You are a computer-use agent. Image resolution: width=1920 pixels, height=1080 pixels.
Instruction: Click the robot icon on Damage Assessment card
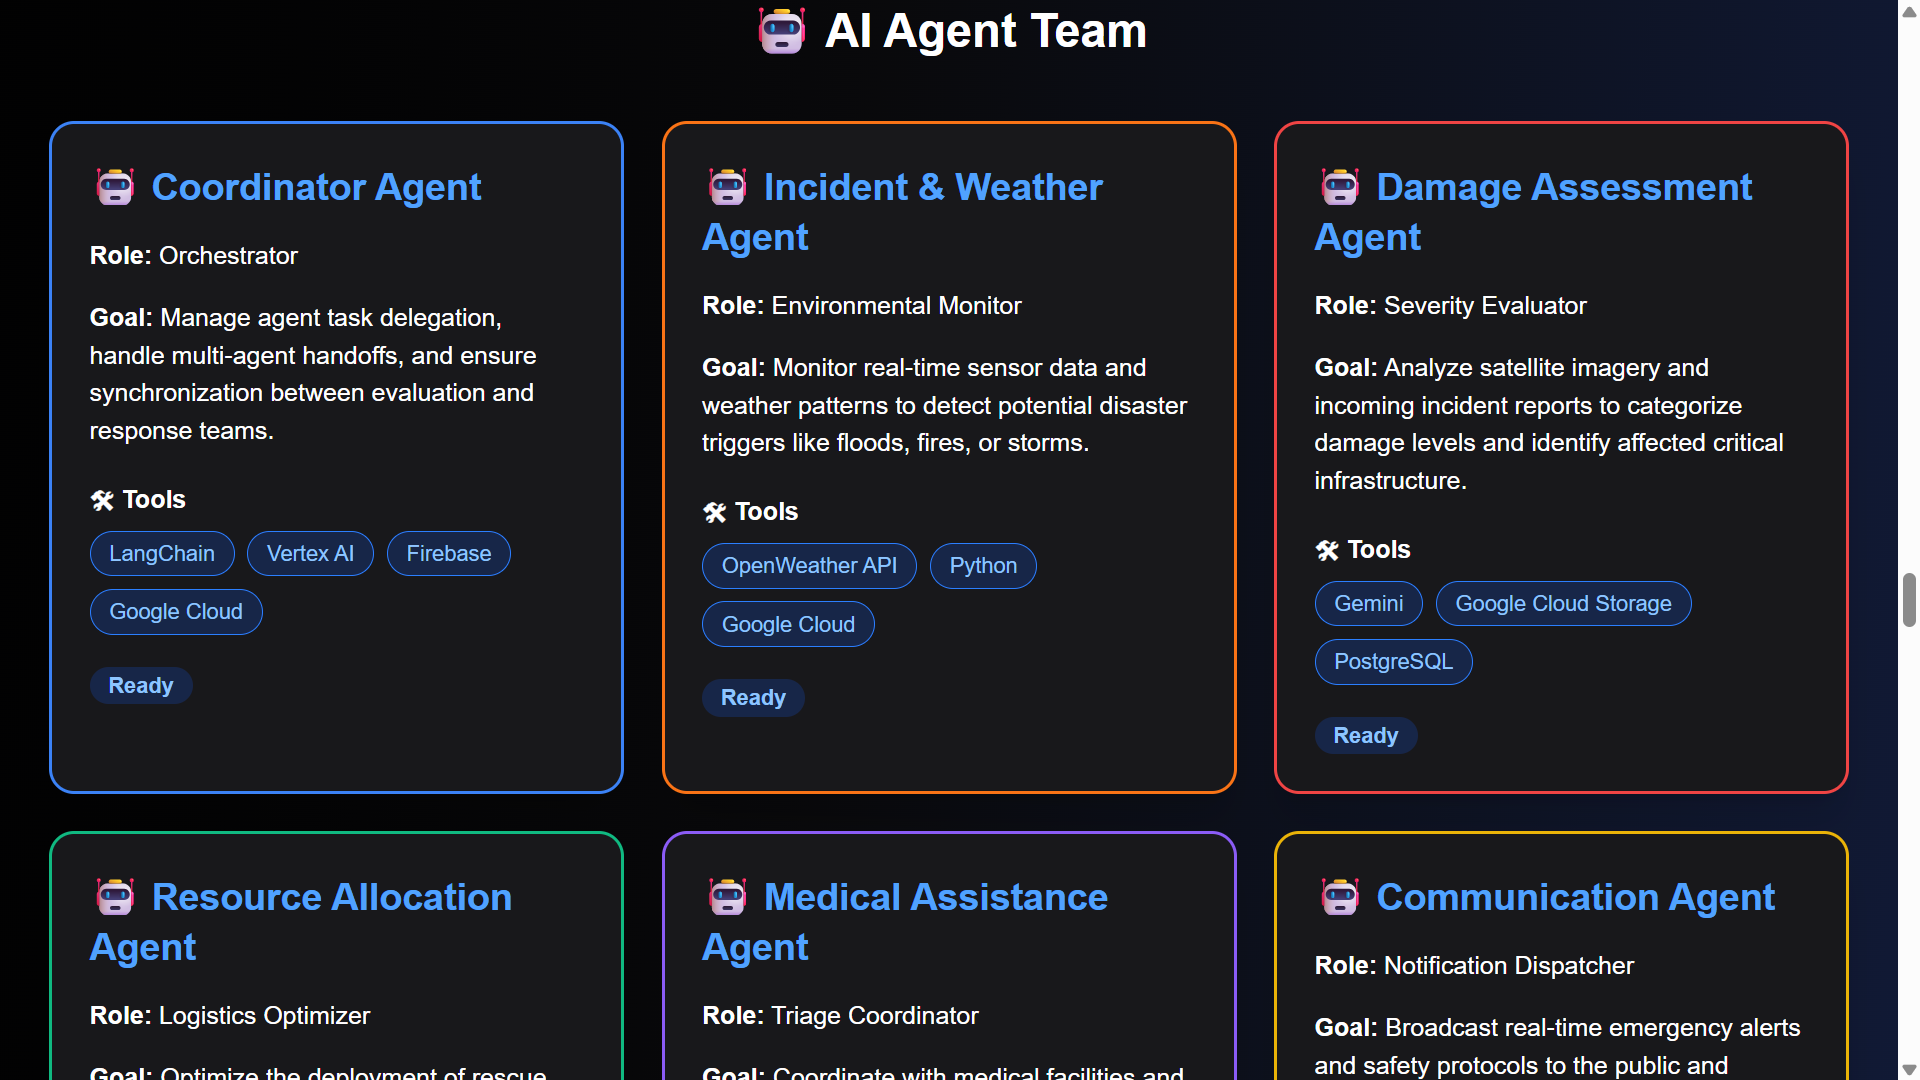point(1340,187)
